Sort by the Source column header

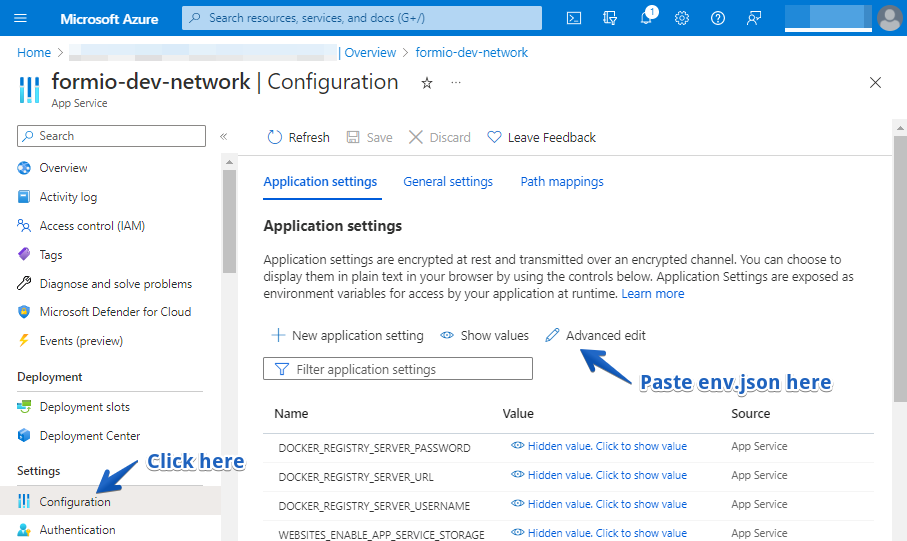tap(750, 414)
